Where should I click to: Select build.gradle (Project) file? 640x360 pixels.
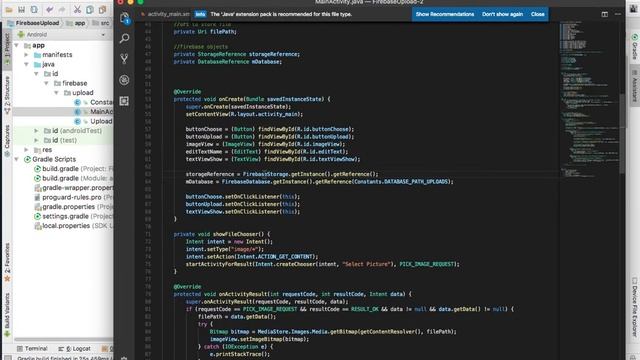(73, 169)
